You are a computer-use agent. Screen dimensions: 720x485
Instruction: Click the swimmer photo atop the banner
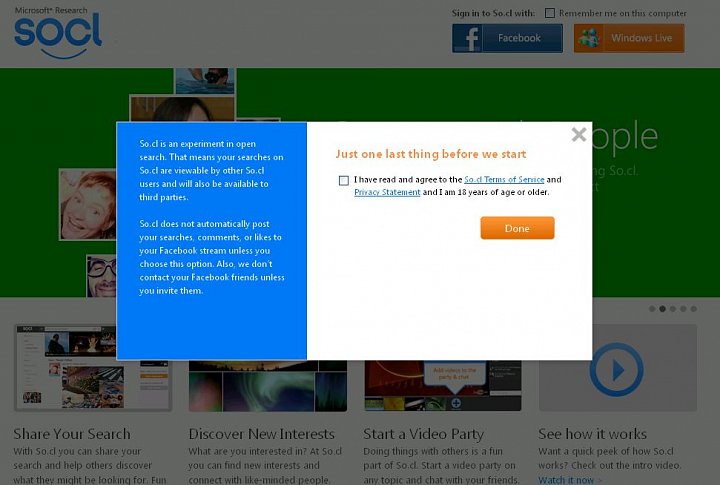(x=205, y=81)
